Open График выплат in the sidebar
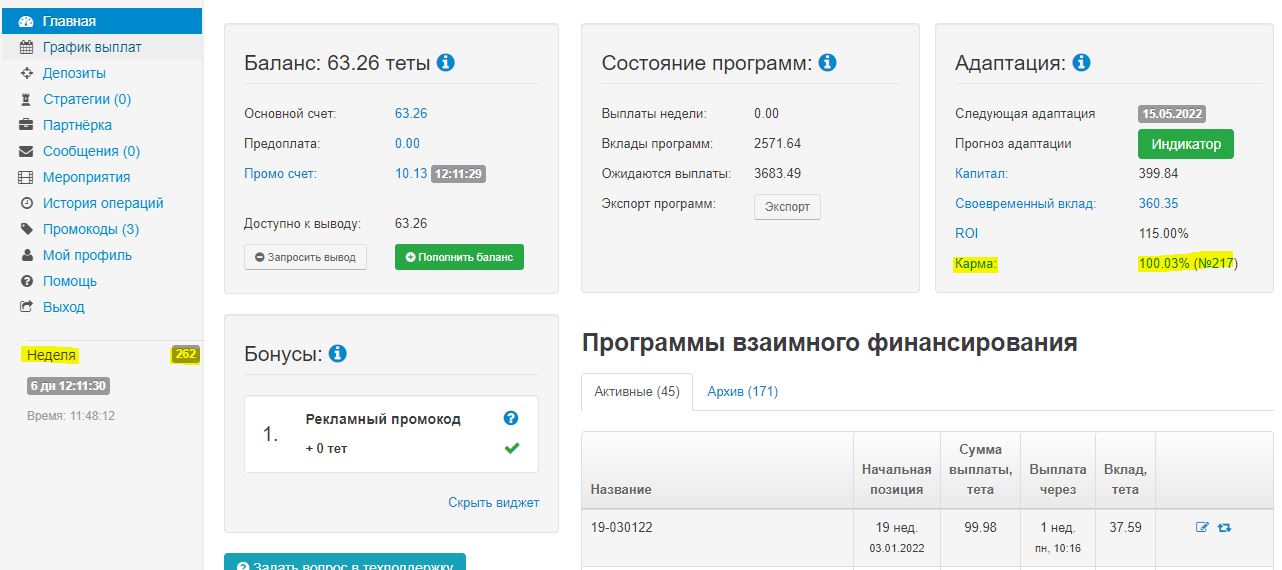 click(91, 47)
